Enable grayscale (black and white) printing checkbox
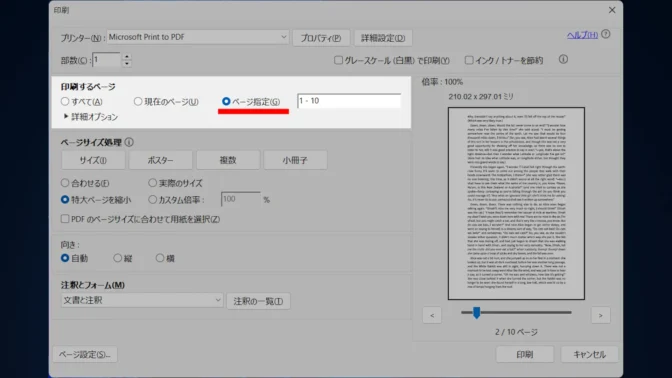Screen dimensions: 672x378 [339, 60]
